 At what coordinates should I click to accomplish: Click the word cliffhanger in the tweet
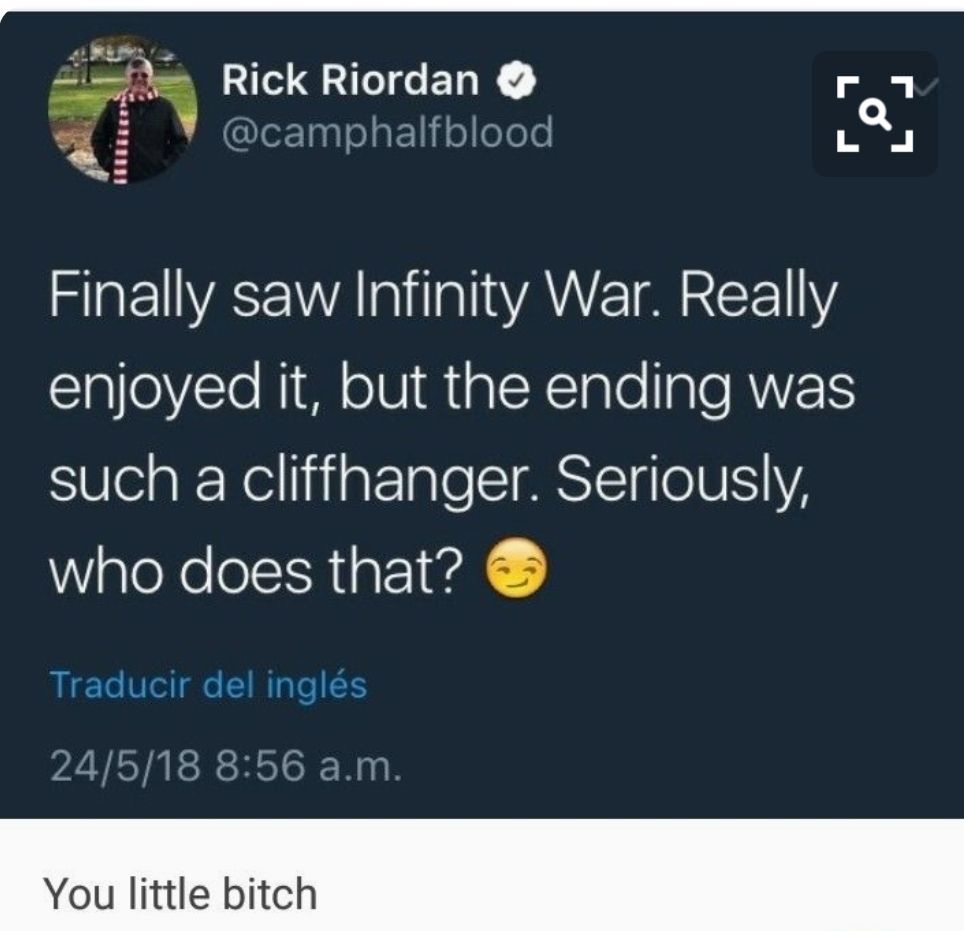[391, 481]
